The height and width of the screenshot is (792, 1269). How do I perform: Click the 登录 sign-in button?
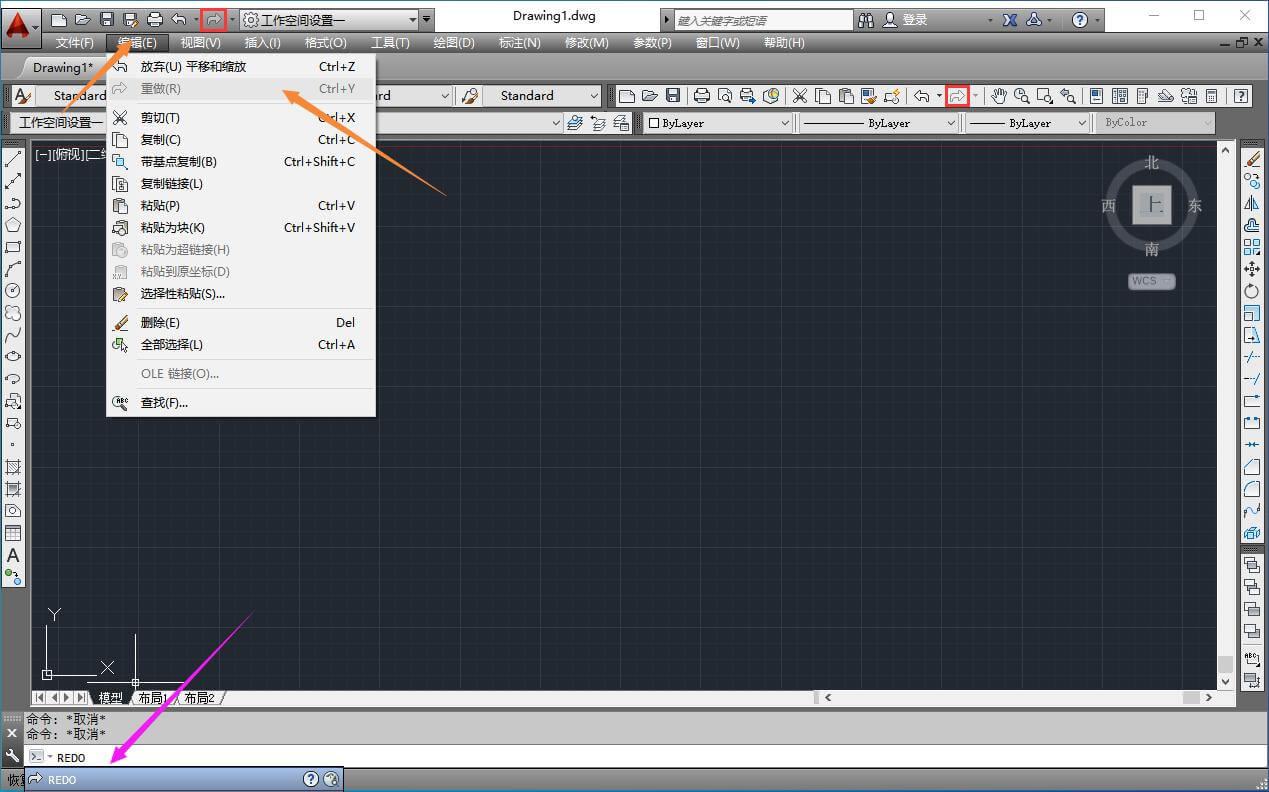click(914, 20)
